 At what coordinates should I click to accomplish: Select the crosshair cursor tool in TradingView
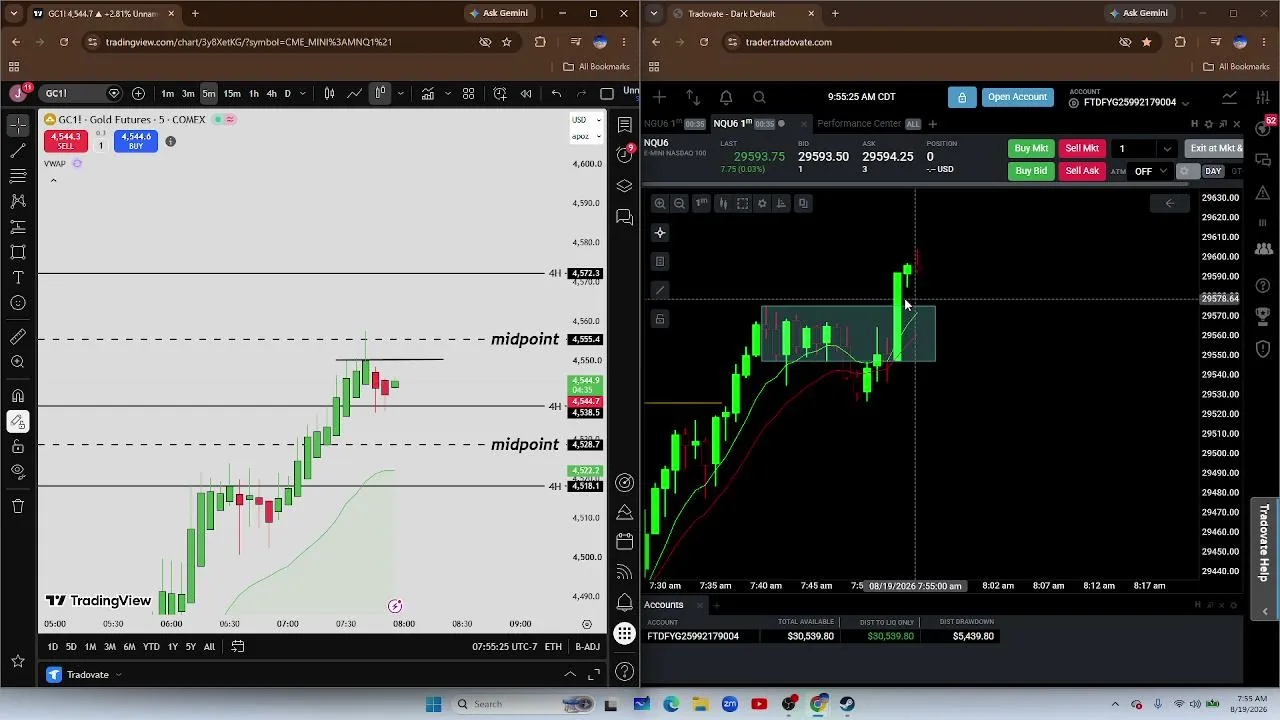coord(18,124)
